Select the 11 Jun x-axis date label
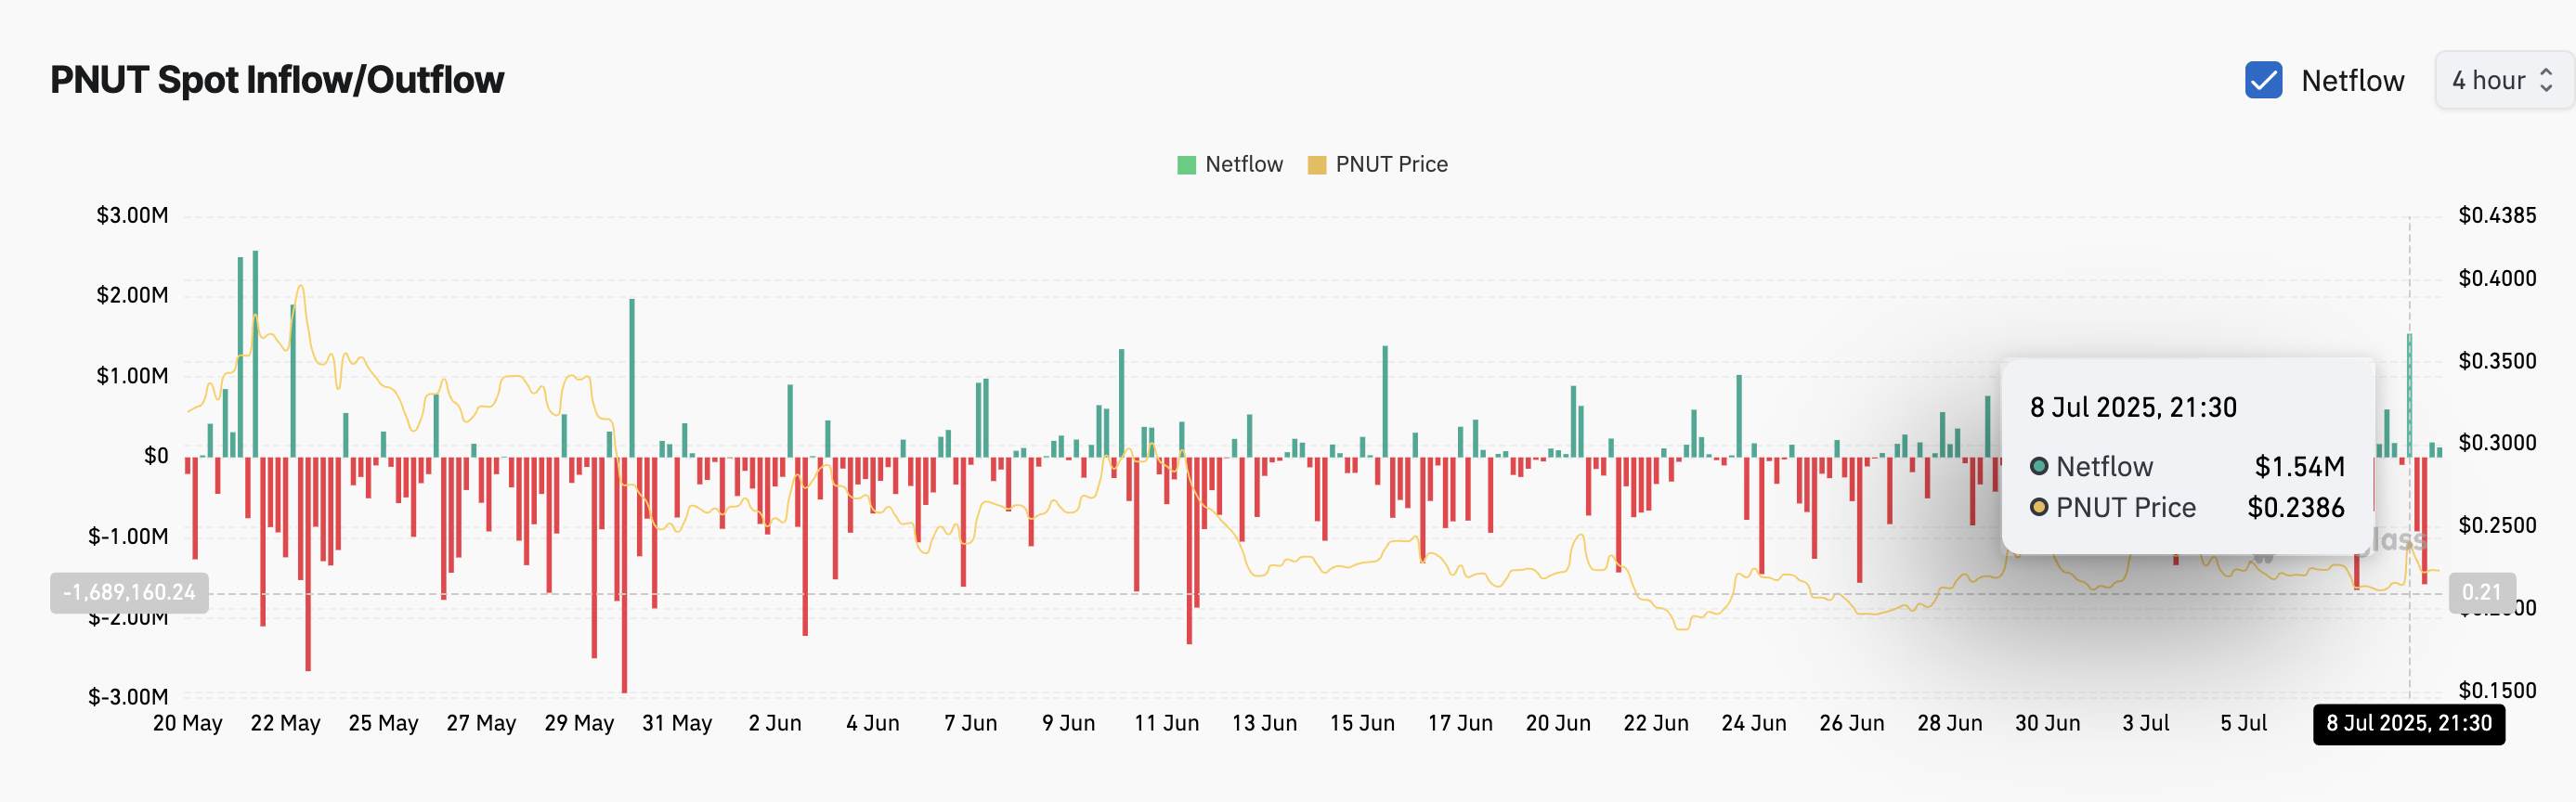The image size is (2576, 802). [x=1166, y=723]
